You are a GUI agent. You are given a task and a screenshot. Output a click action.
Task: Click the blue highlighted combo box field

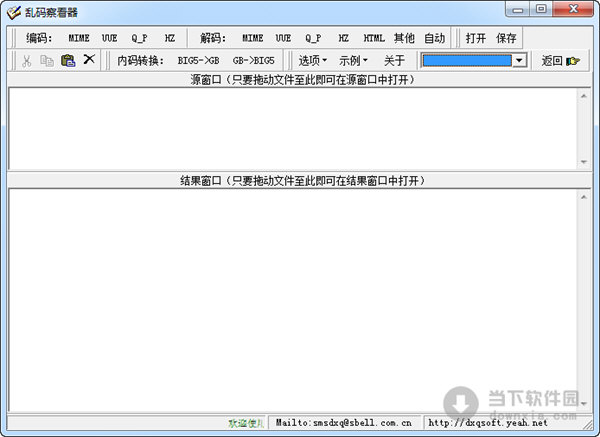[x=467, y=60]
